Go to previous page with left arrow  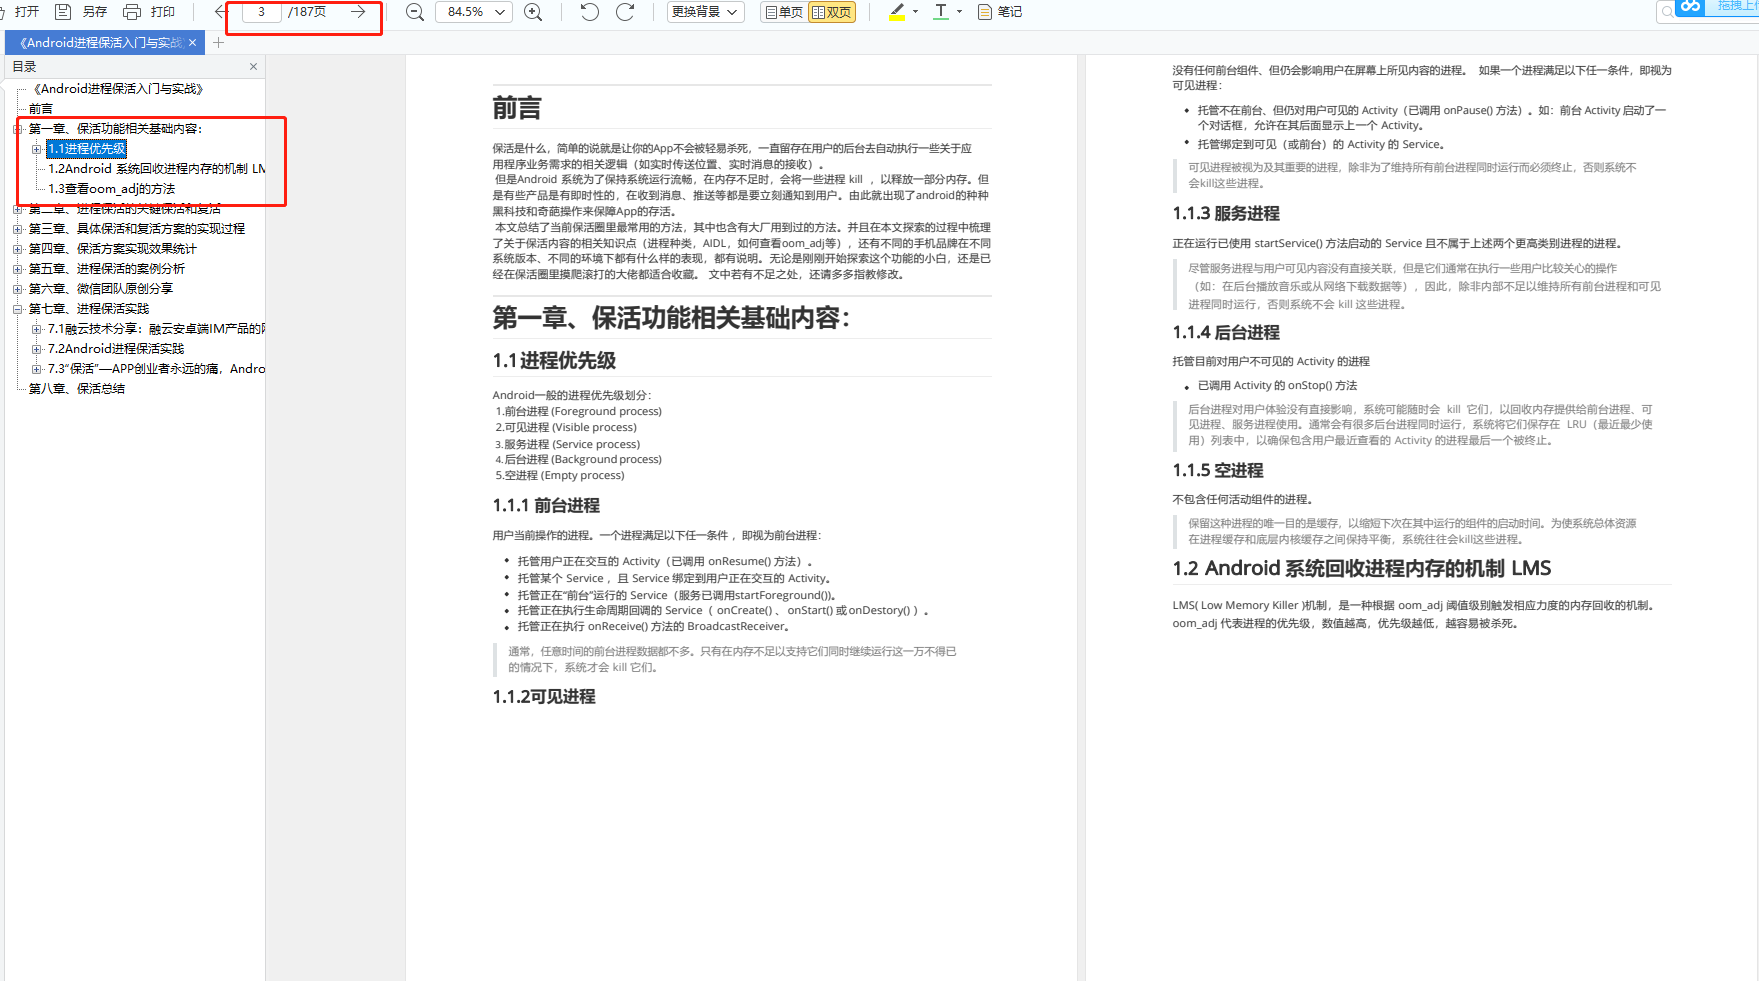(220, 12)
